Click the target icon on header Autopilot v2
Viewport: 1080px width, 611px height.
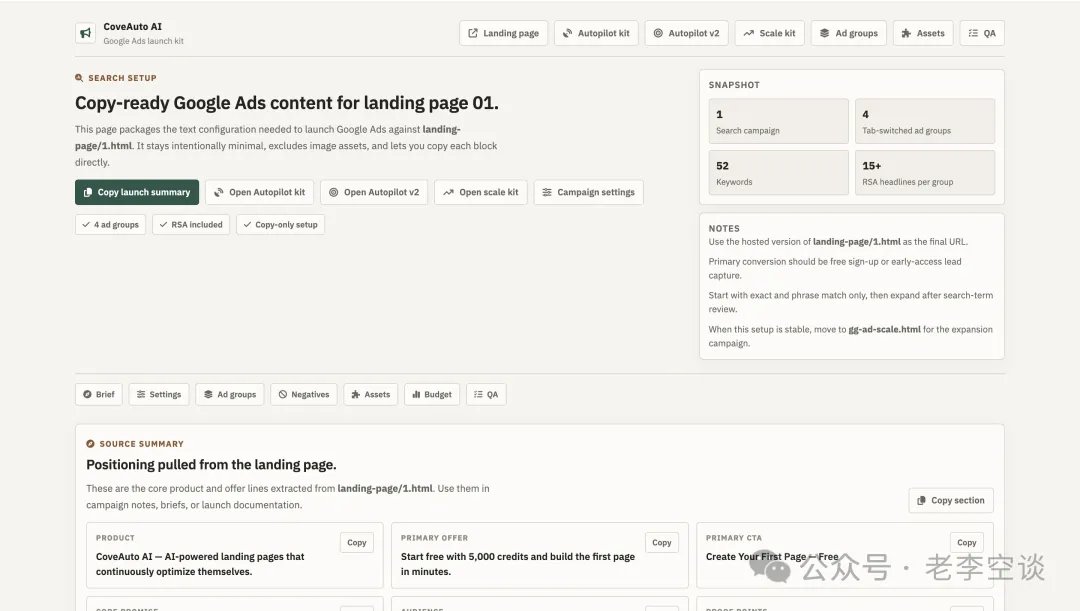tap(658, 33)
